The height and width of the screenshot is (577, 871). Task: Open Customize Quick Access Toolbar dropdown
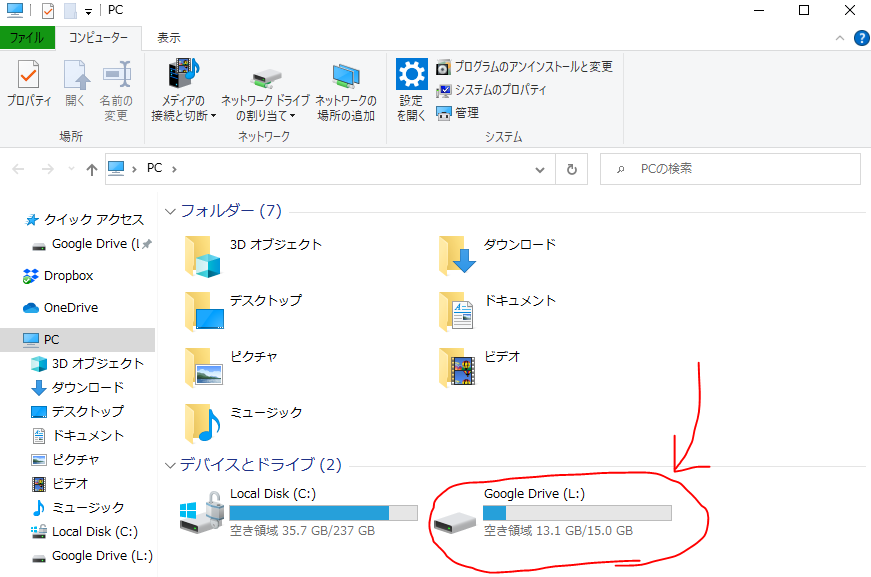tap(88, 11)
